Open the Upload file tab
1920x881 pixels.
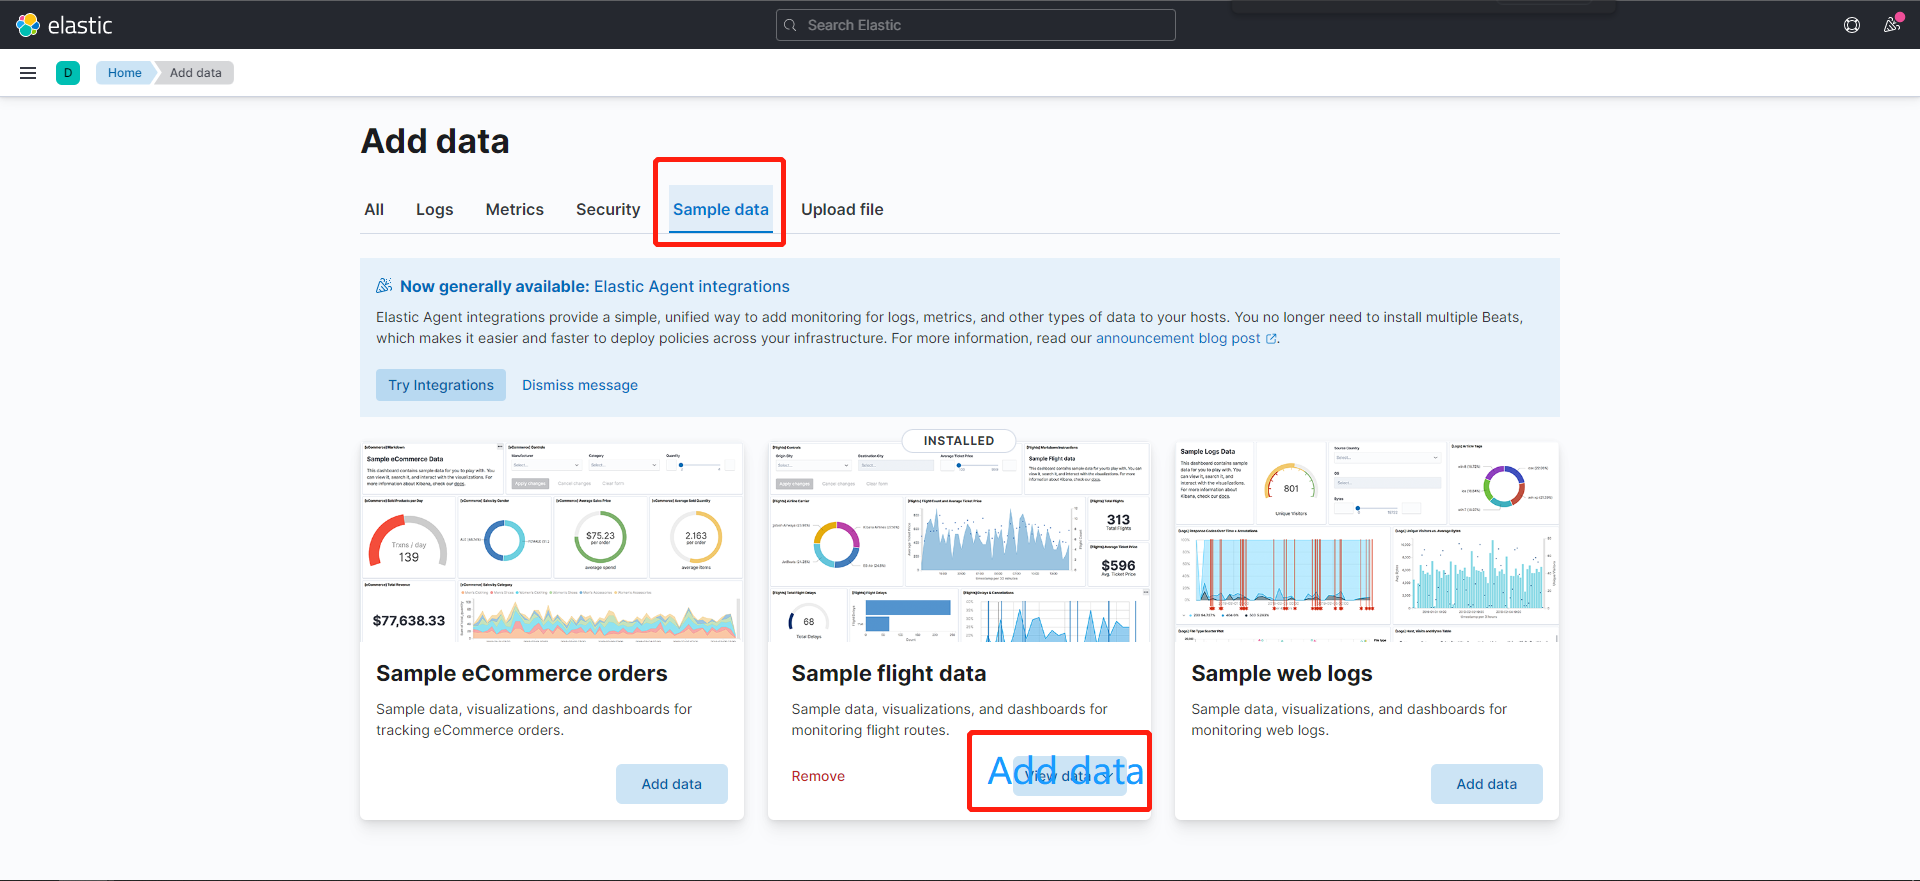point(842,209)
